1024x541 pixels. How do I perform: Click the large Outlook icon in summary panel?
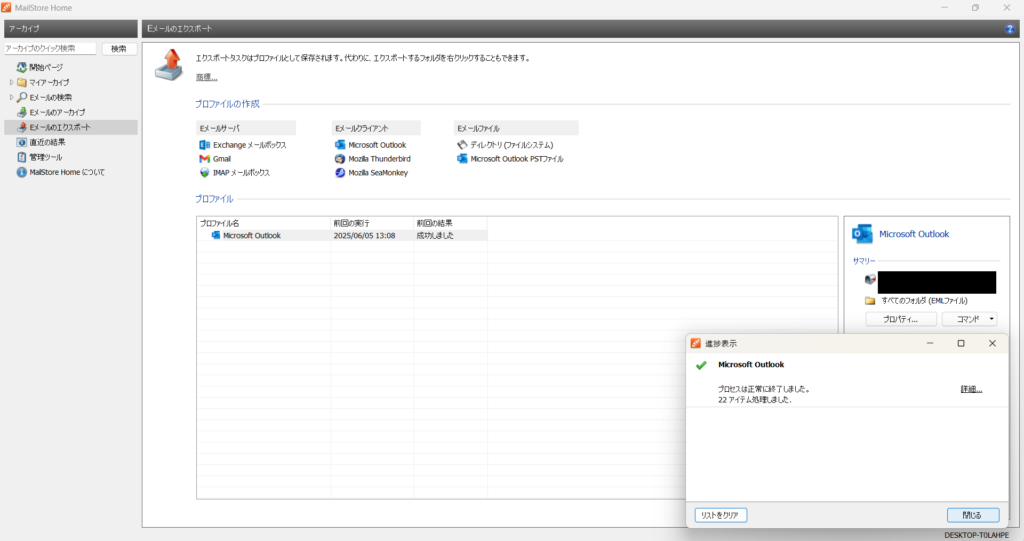click(x=863, y=234)
